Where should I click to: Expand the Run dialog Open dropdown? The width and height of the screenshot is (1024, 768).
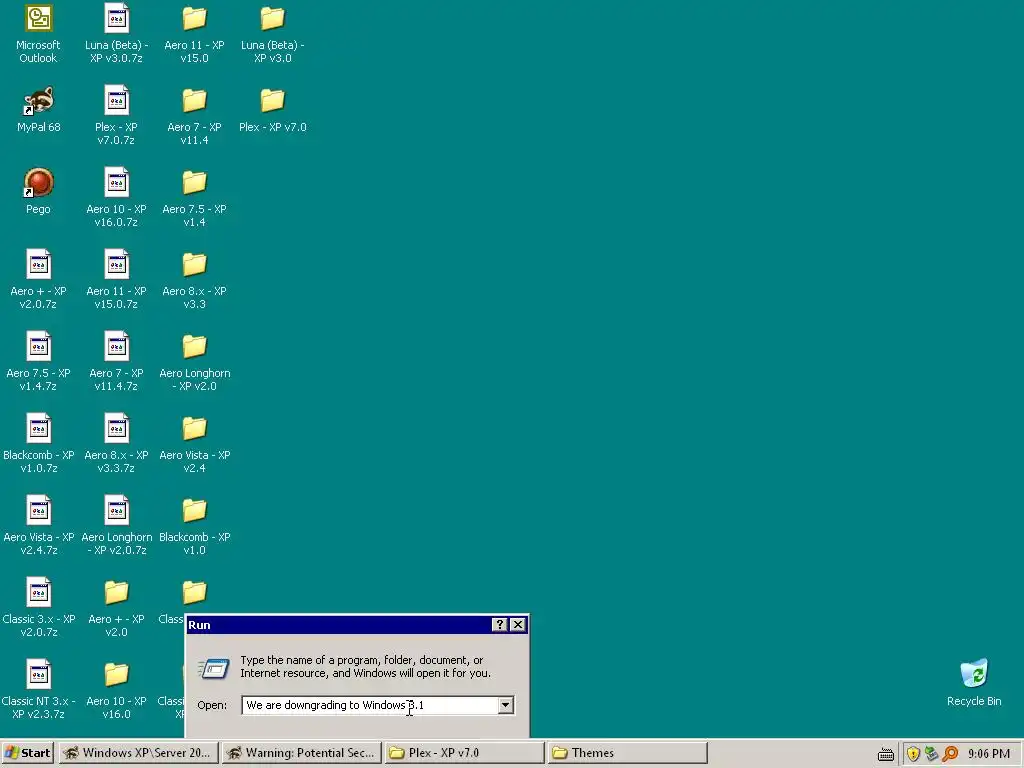coord(505,705)
